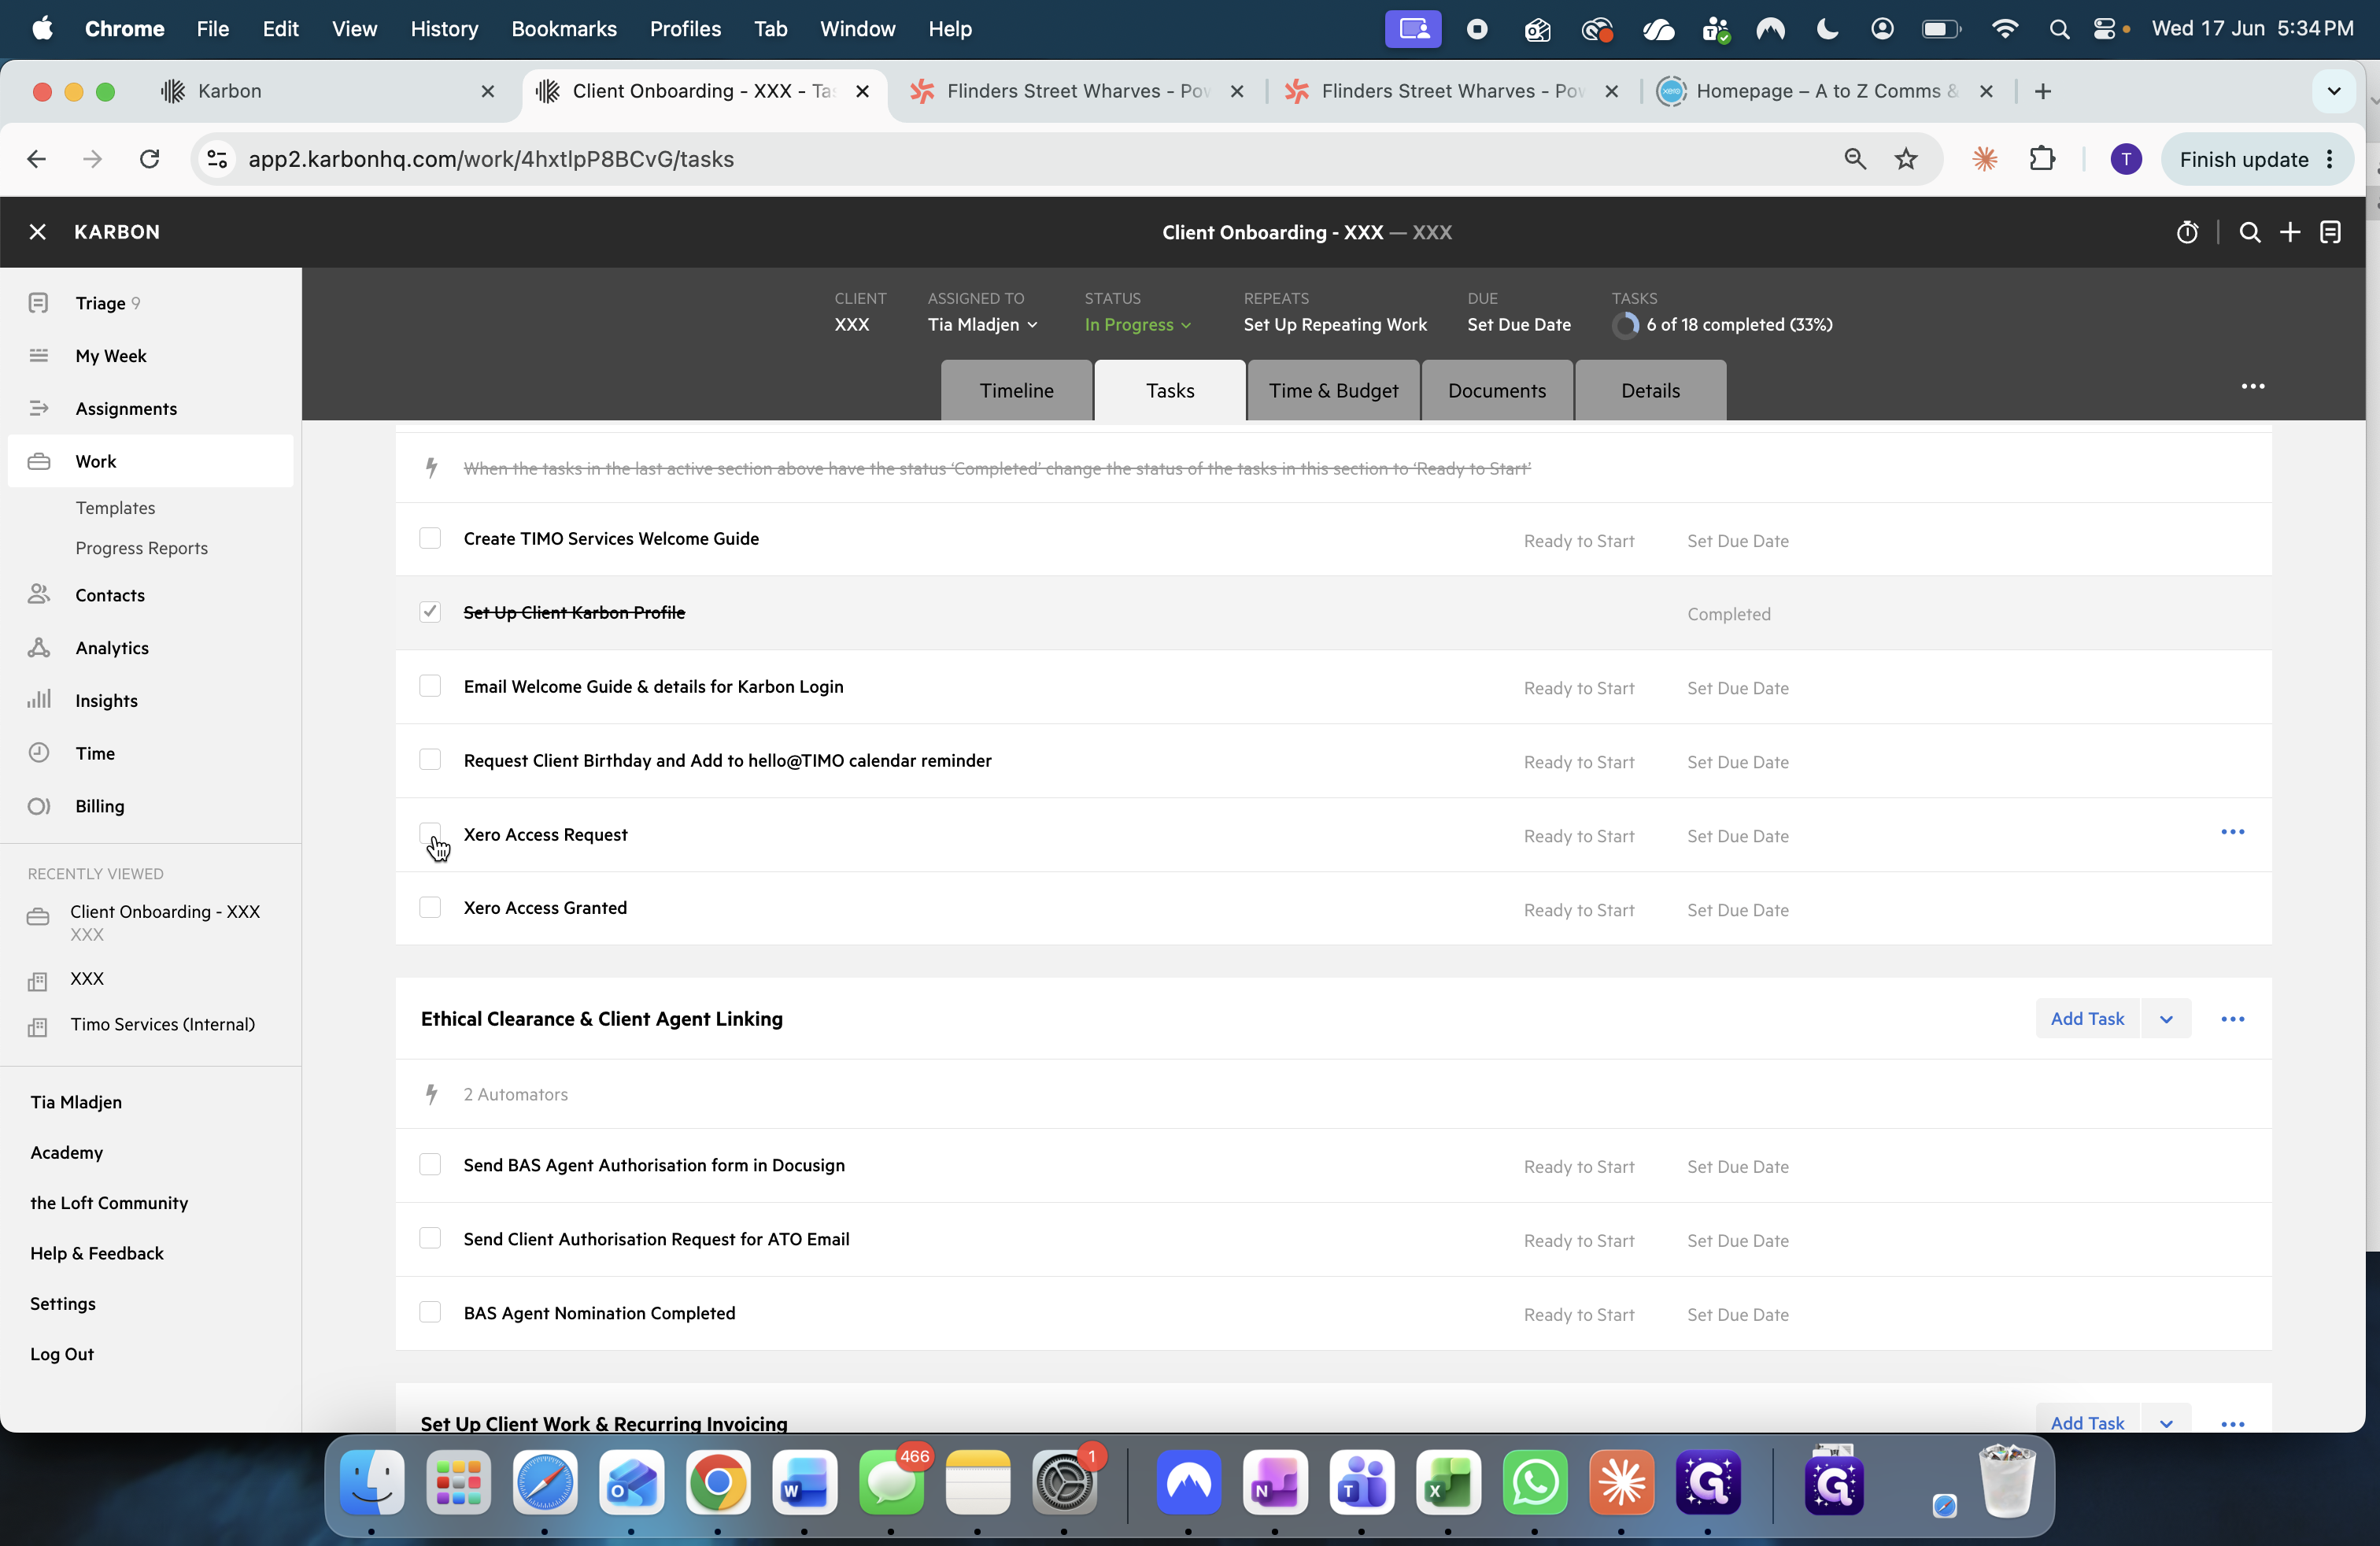
Task: Open Chrome tab list chevron
Action: (2334, 91)
